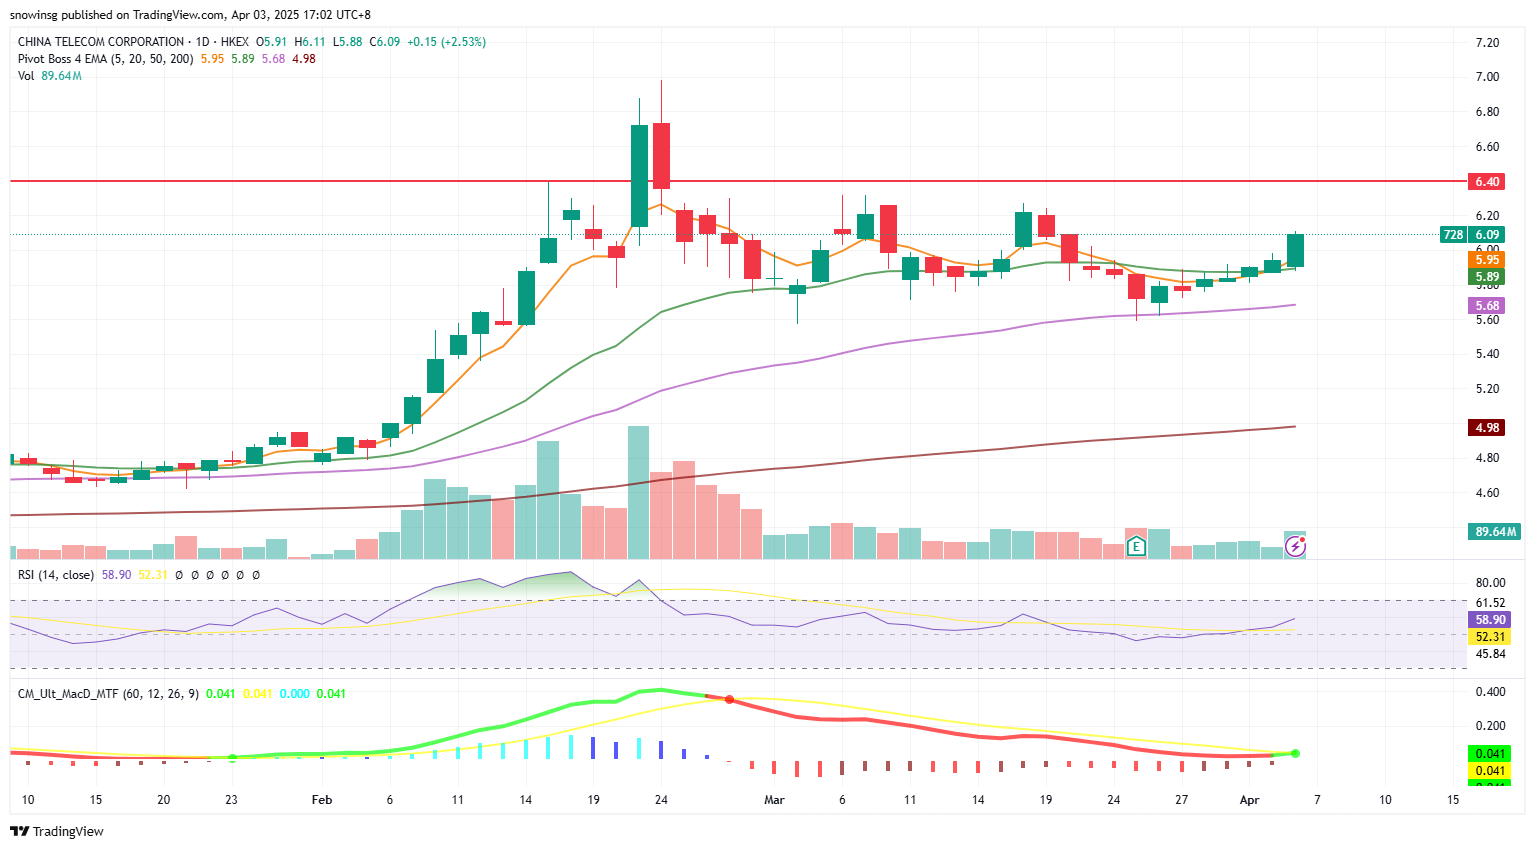Open the TradingView logo at the bottom
Image resolution: width=1535 pixels, height=849 pixels.
click(x=57, y=831)
